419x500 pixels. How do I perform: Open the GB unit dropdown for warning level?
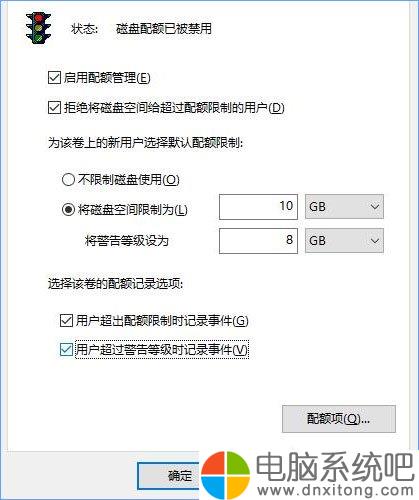(x=344, y=241)
